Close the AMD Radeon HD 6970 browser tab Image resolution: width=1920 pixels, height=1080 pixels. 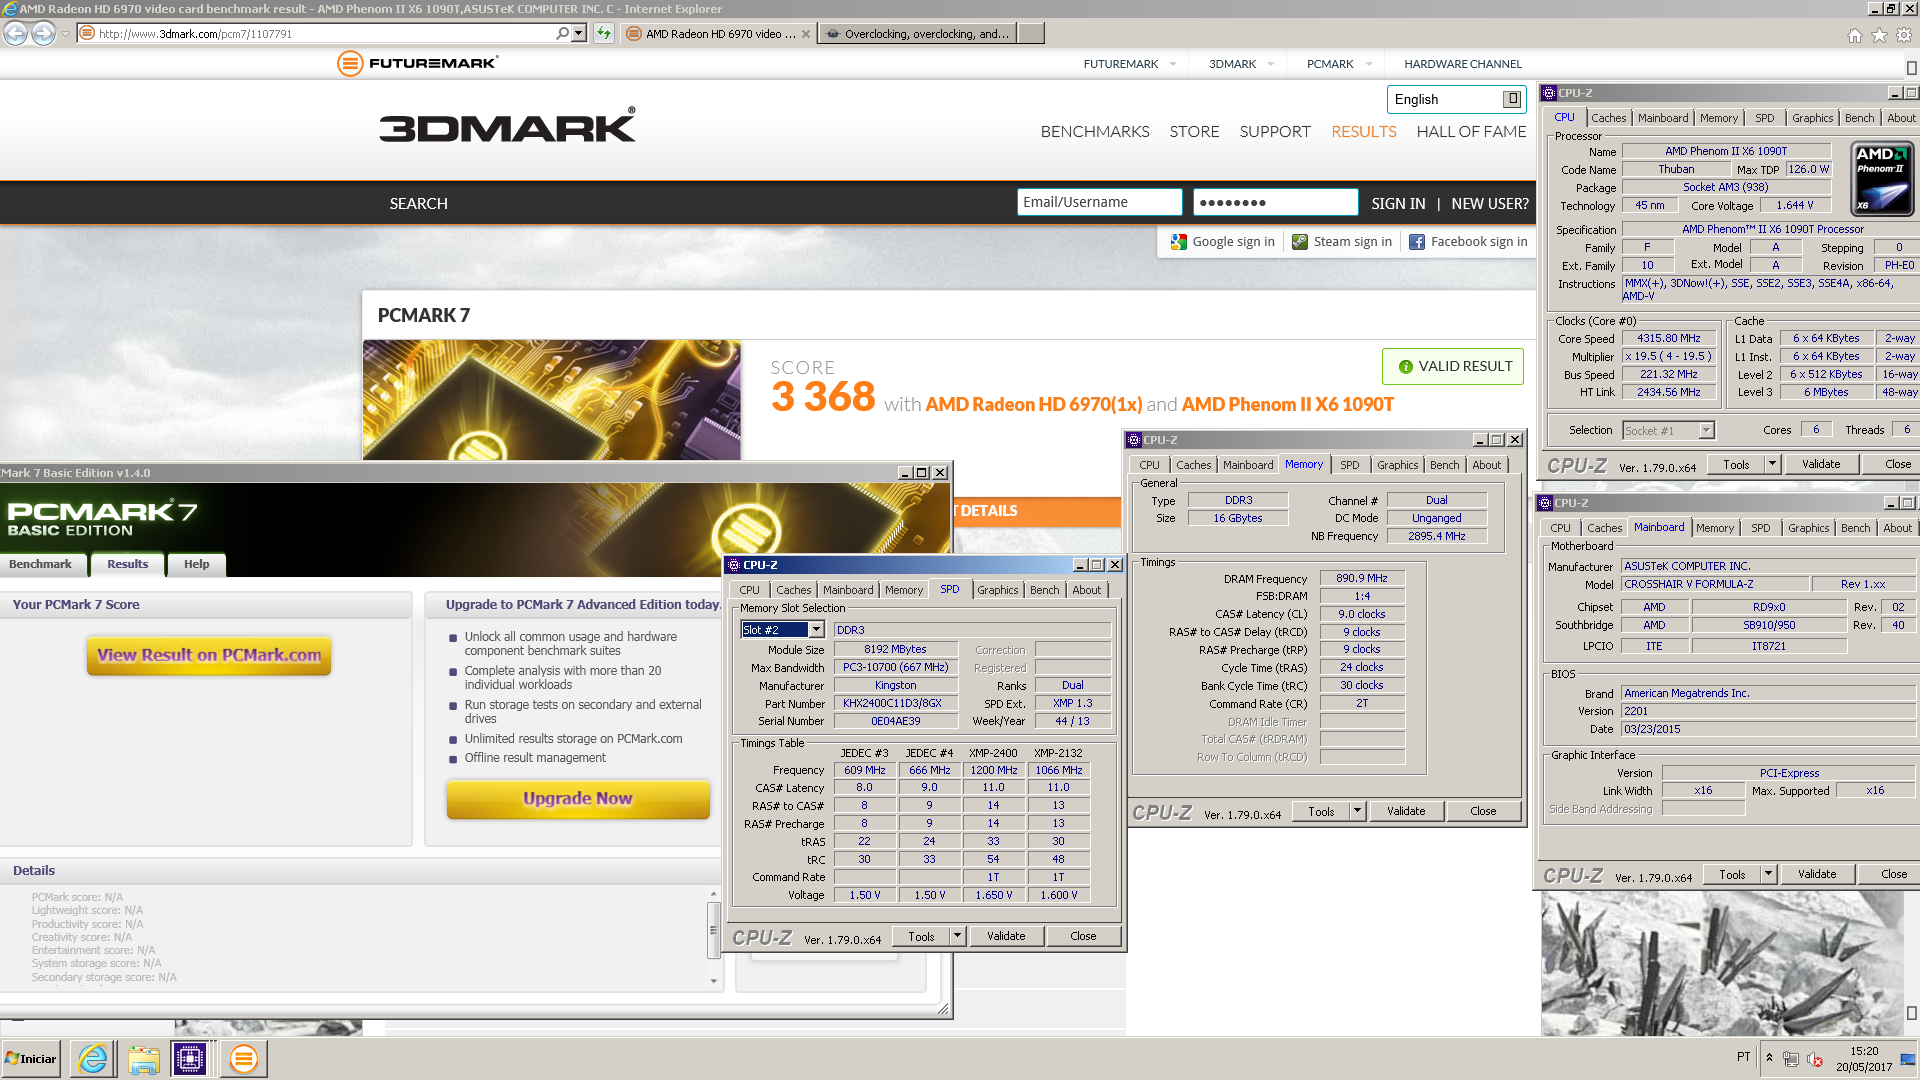(806, 34)
